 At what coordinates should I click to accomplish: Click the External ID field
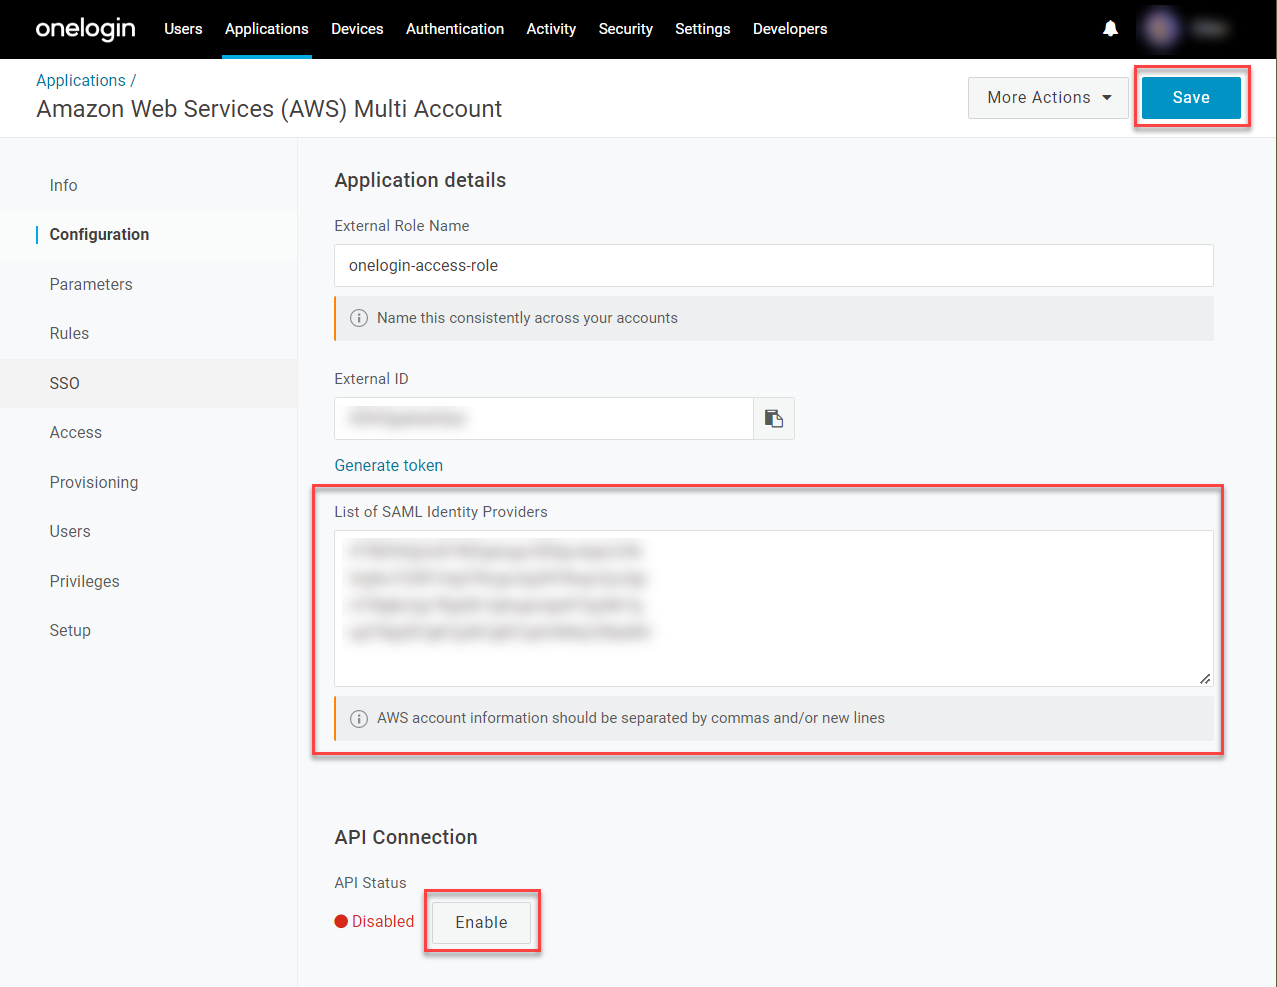[544, 418]
